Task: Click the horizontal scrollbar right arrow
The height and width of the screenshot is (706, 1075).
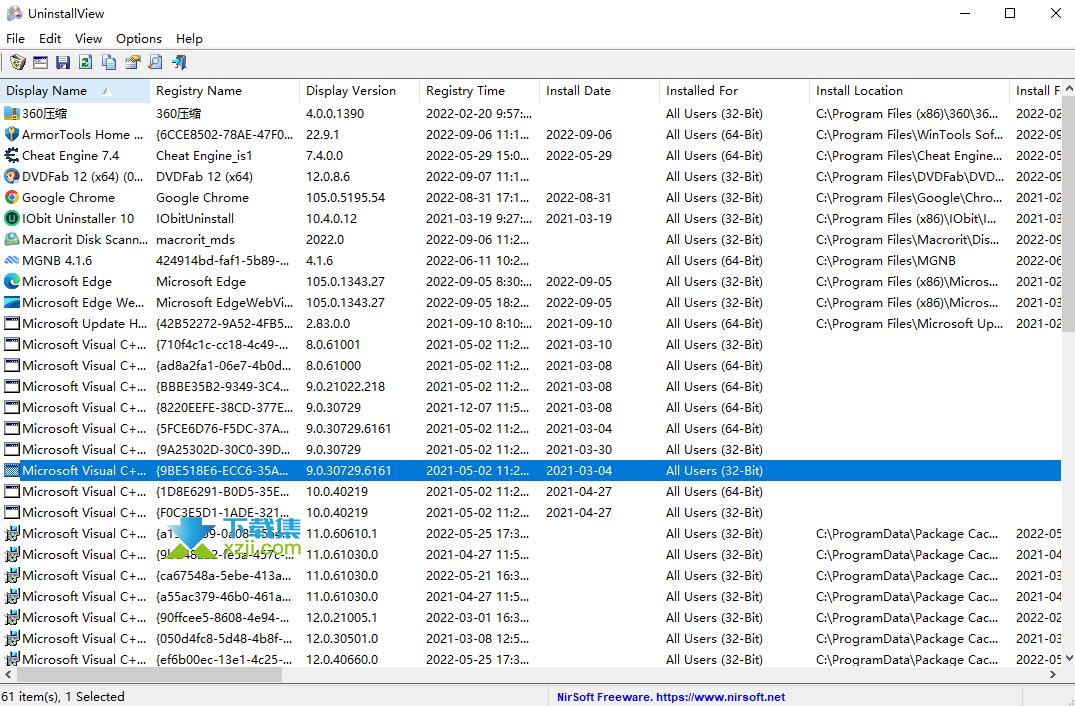Action: (x=1052, y=674)
